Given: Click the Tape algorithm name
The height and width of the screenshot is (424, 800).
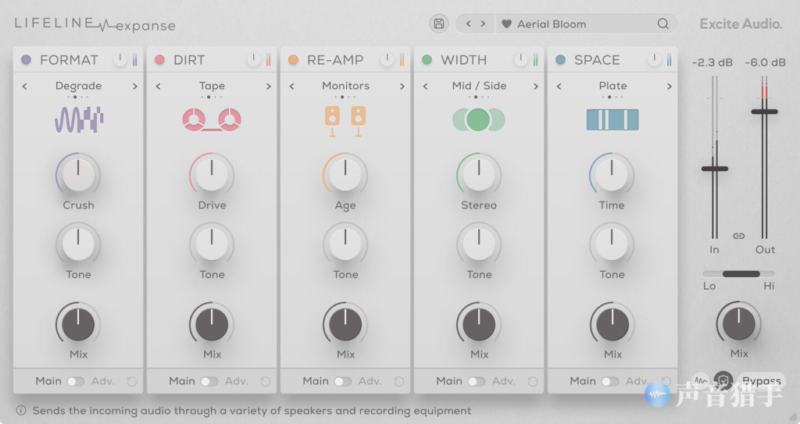Looking at the screenshot, I should [x=212, y=86].
